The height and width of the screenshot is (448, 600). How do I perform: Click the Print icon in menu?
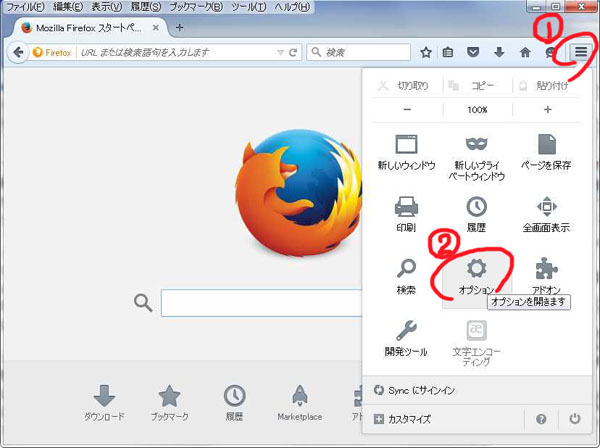click(x=406, y=209)
